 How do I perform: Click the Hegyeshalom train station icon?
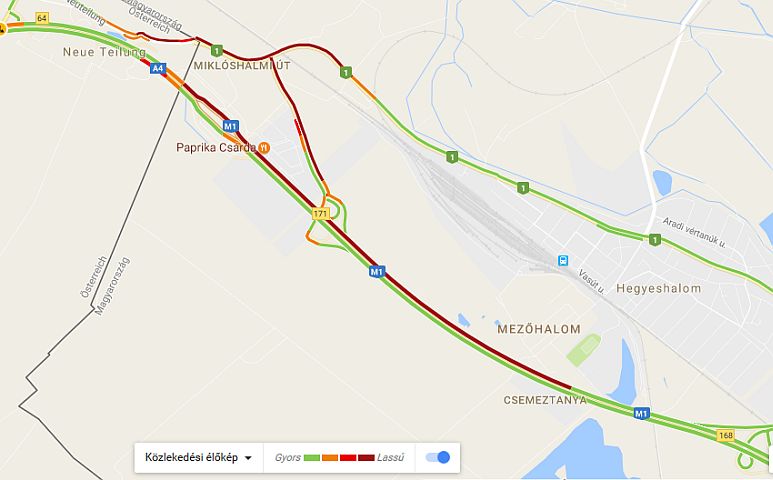coord(563,261)
